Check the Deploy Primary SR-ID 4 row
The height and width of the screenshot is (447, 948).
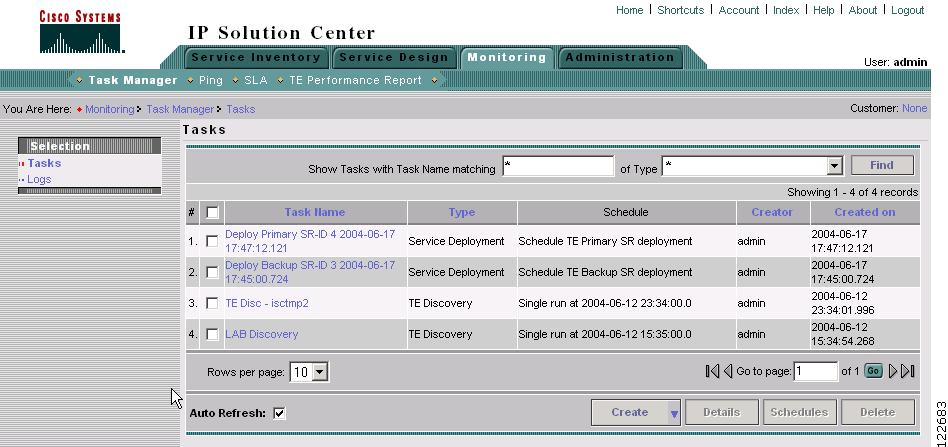[212, 241]
